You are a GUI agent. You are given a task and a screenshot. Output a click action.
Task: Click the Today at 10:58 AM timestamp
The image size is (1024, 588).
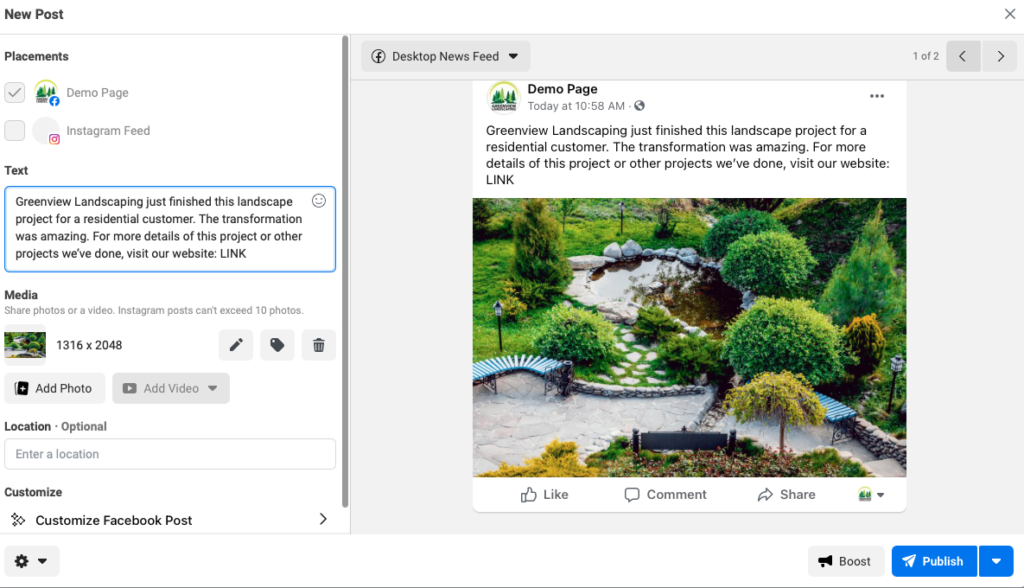576,106
